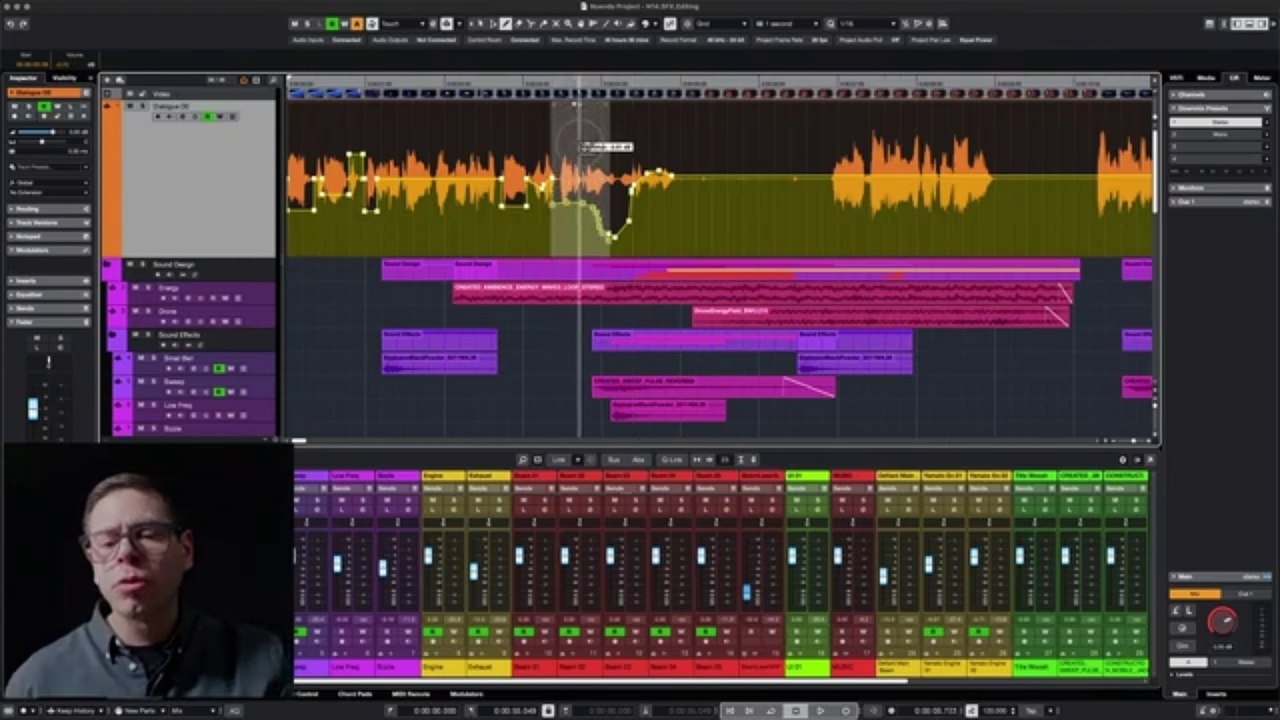
Task: Click the mixer Q-Link button
Action: click(672, 460)
